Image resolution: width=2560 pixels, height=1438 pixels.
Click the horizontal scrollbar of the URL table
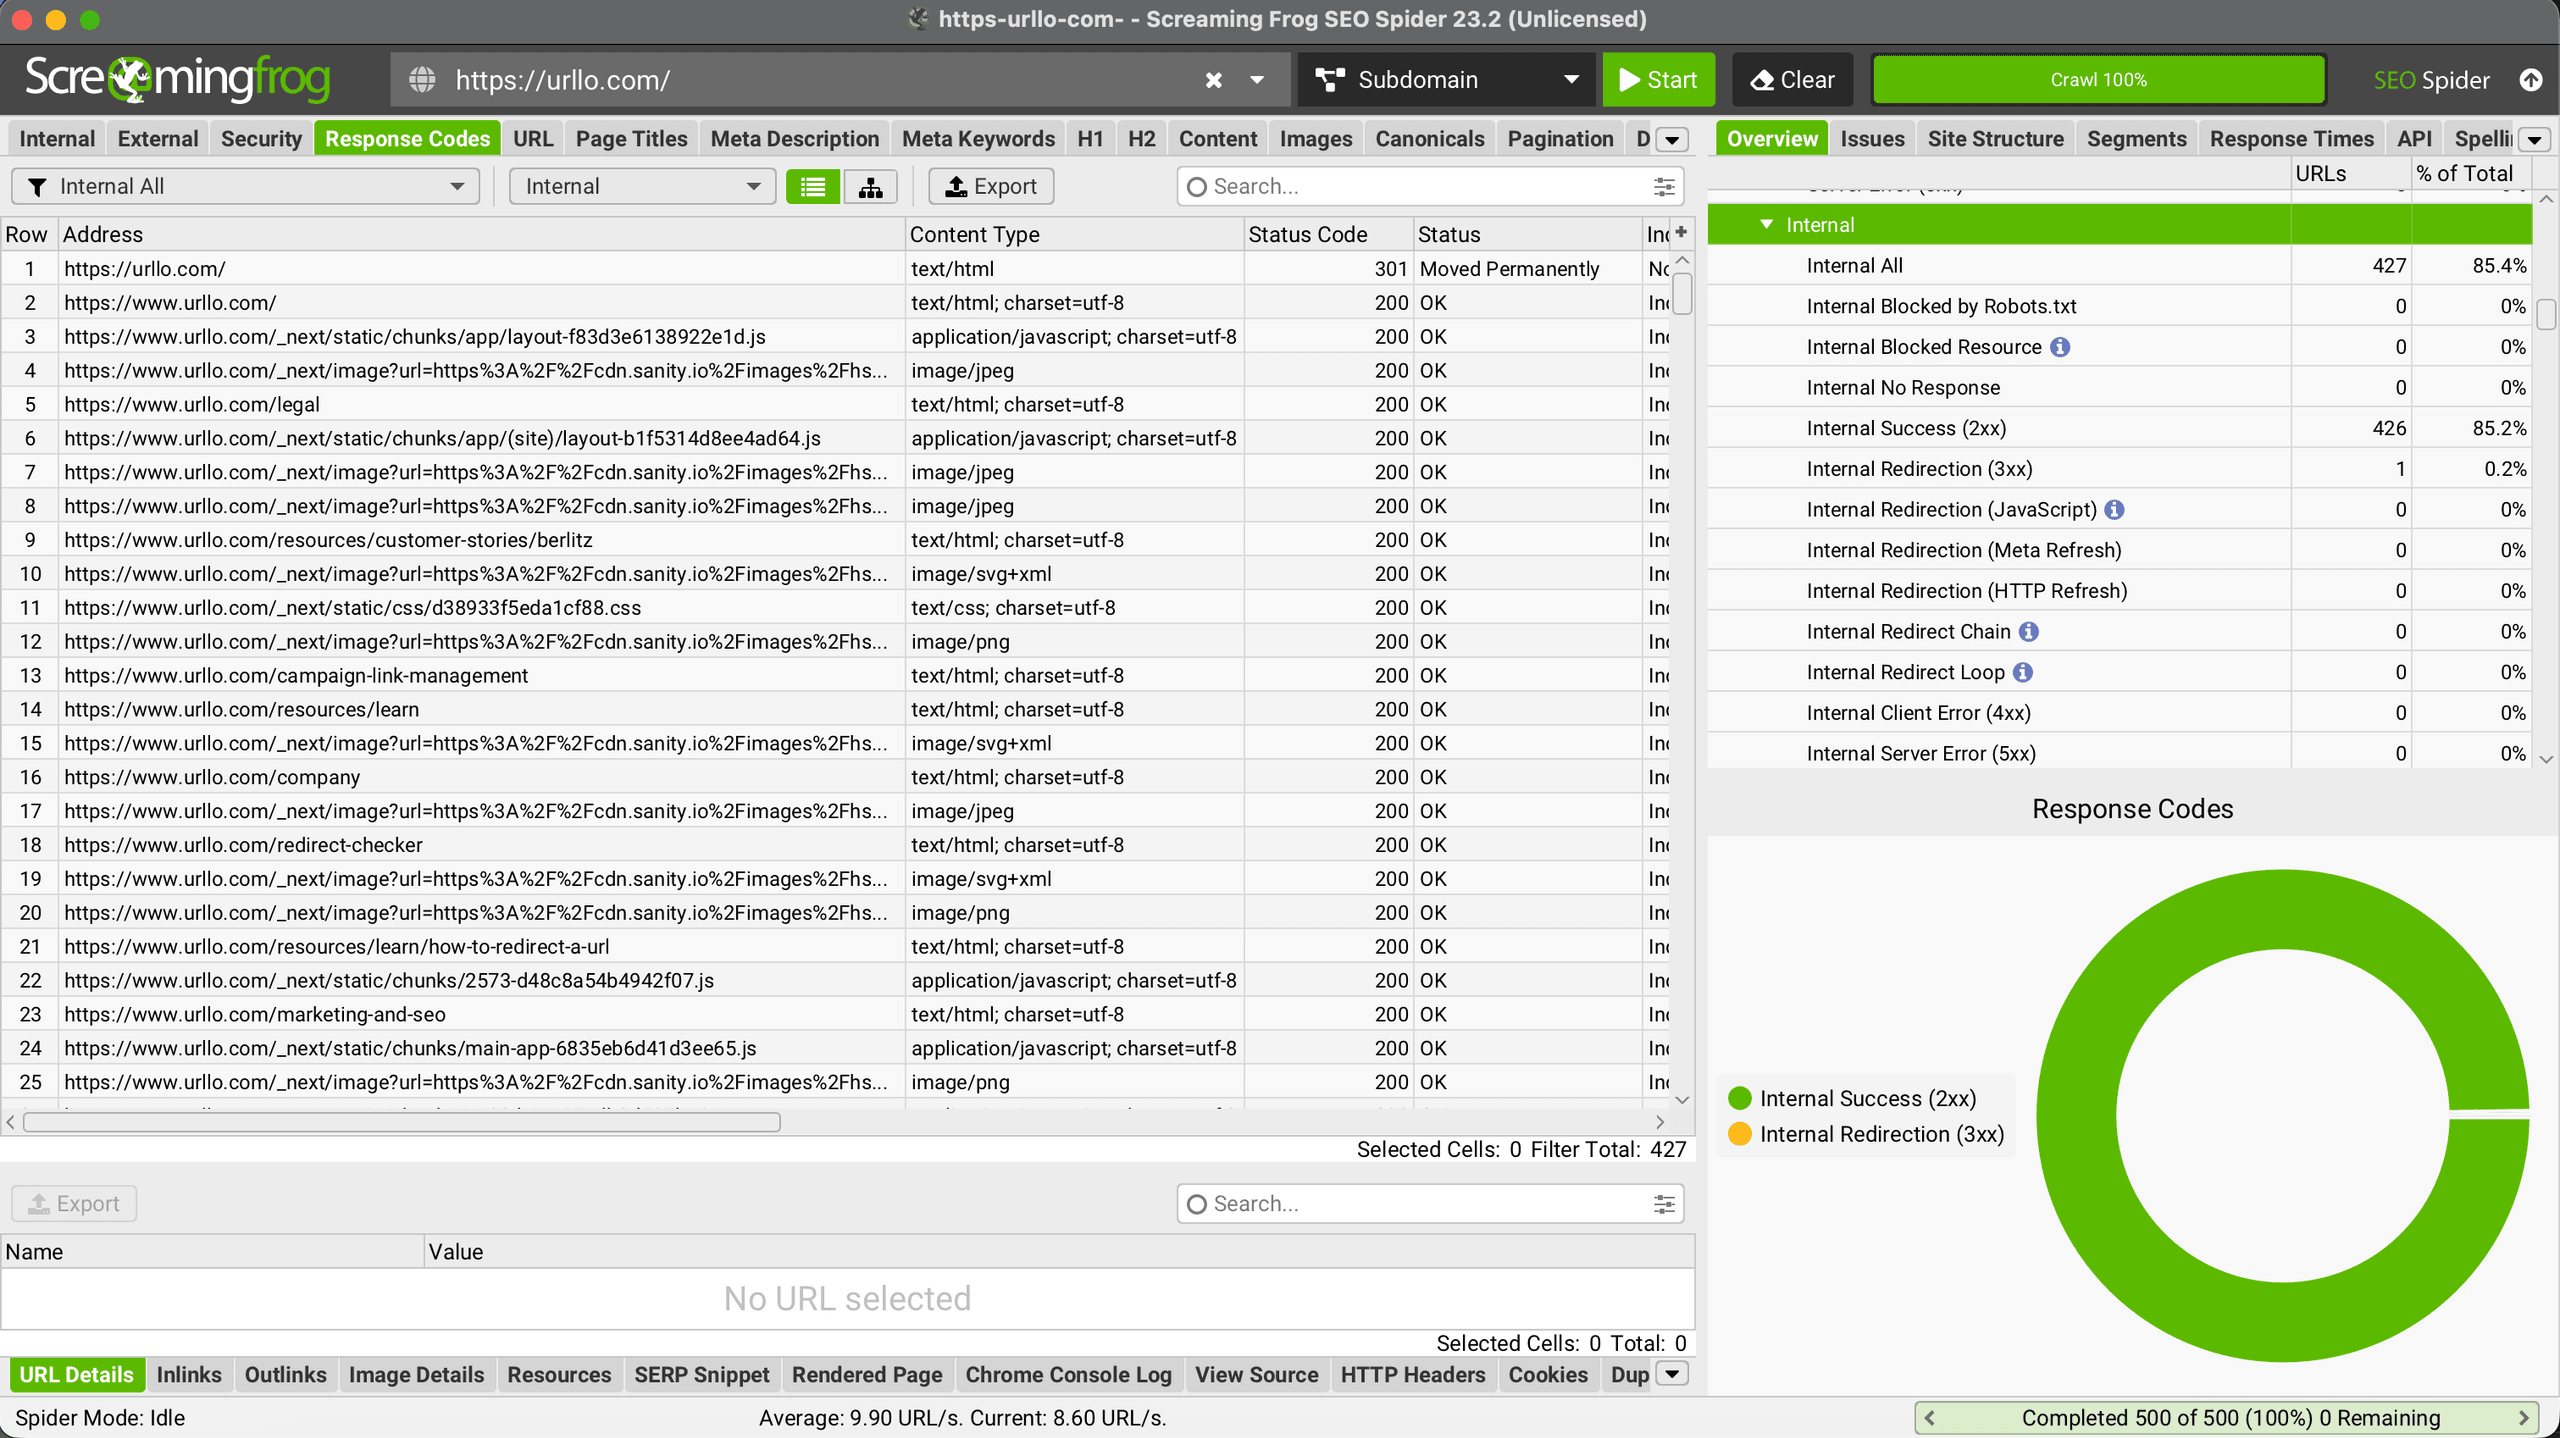(x=402, y=1122)
